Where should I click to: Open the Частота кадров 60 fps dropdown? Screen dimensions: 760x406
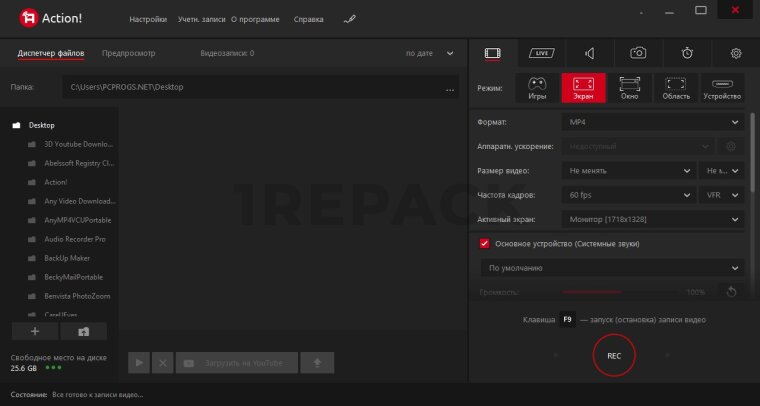[628, 195]
